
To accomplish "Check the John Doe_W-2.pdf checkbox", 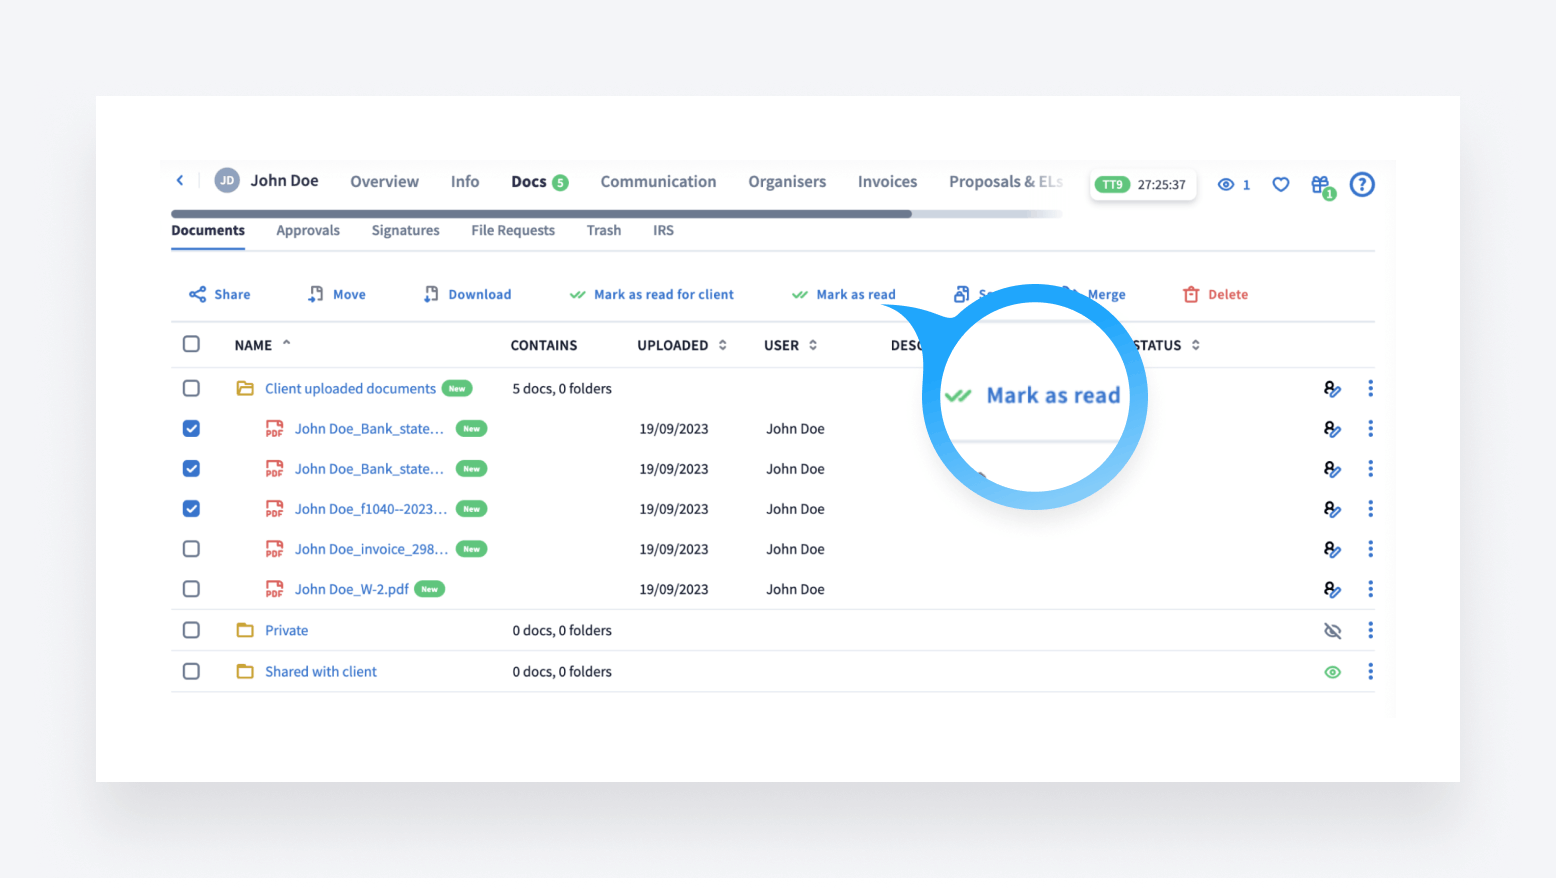I will [x=191, y=589].
